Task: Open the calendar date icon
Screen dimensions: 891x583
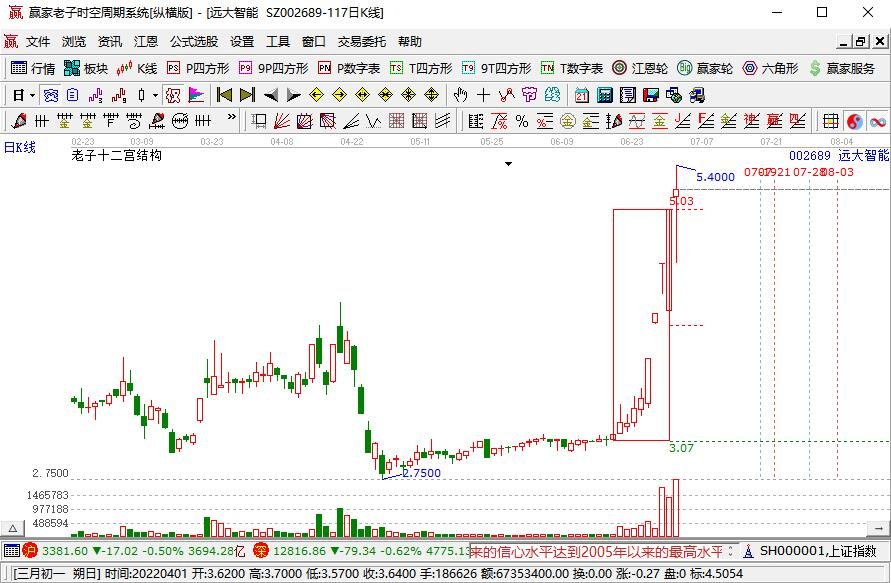Action: click(581, 95)
